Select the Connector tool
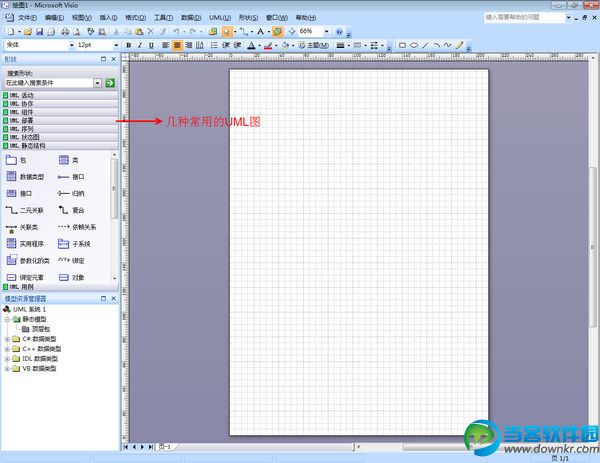Screen dimensions: 600x463 [243, 32]
